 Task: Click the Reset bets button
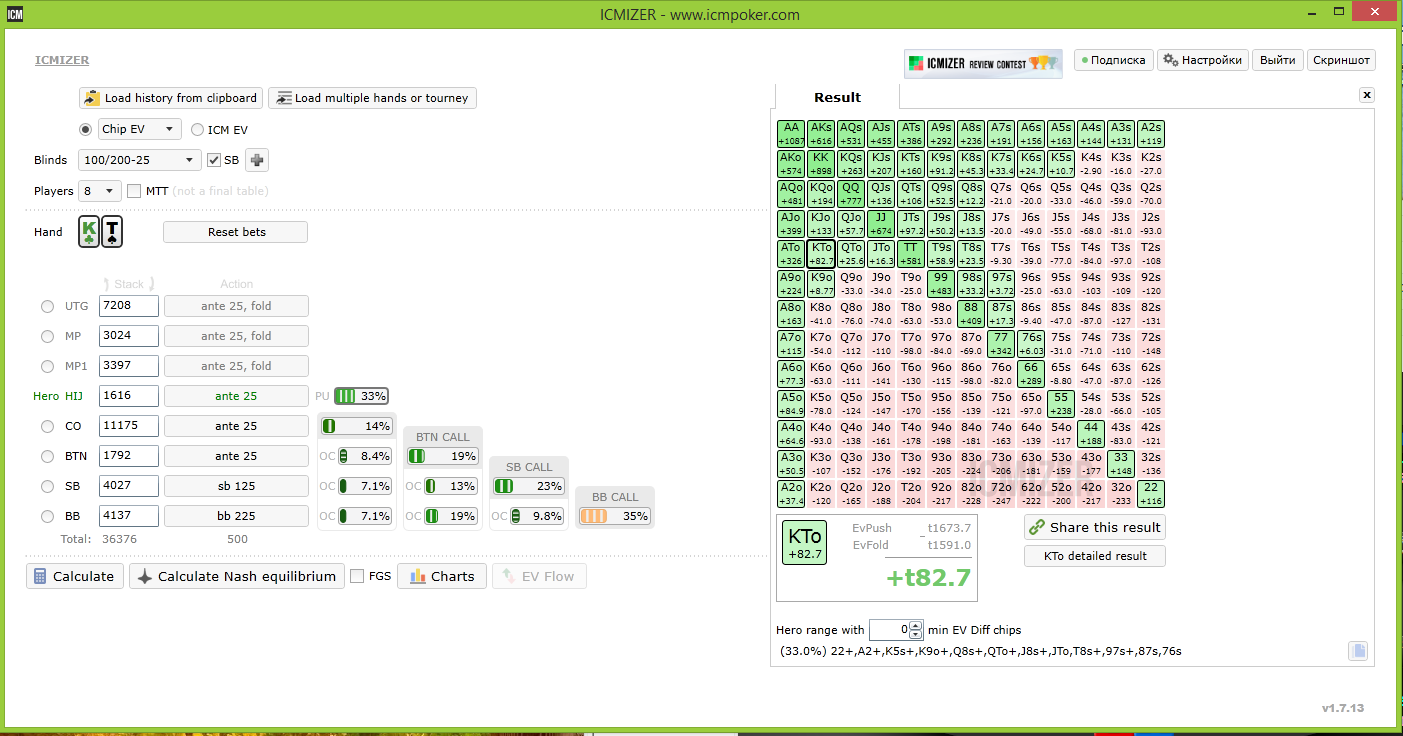(x=236, y=232)
